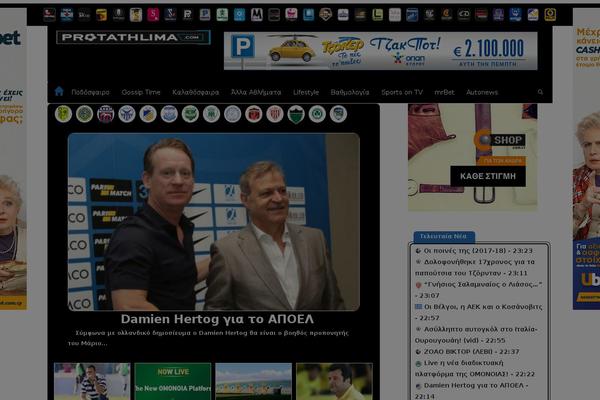Open sidebar news item Damien Hertog για το ΑΠΟΕΛ
The width and height of the screenshot is (600, 400).
coord(471,391)
